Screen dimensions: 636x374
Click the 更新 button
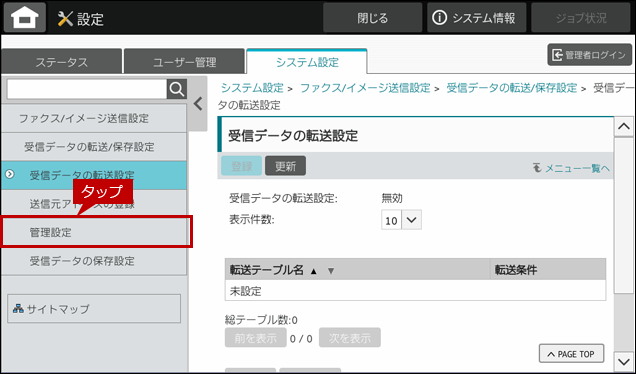click(285, 166)
